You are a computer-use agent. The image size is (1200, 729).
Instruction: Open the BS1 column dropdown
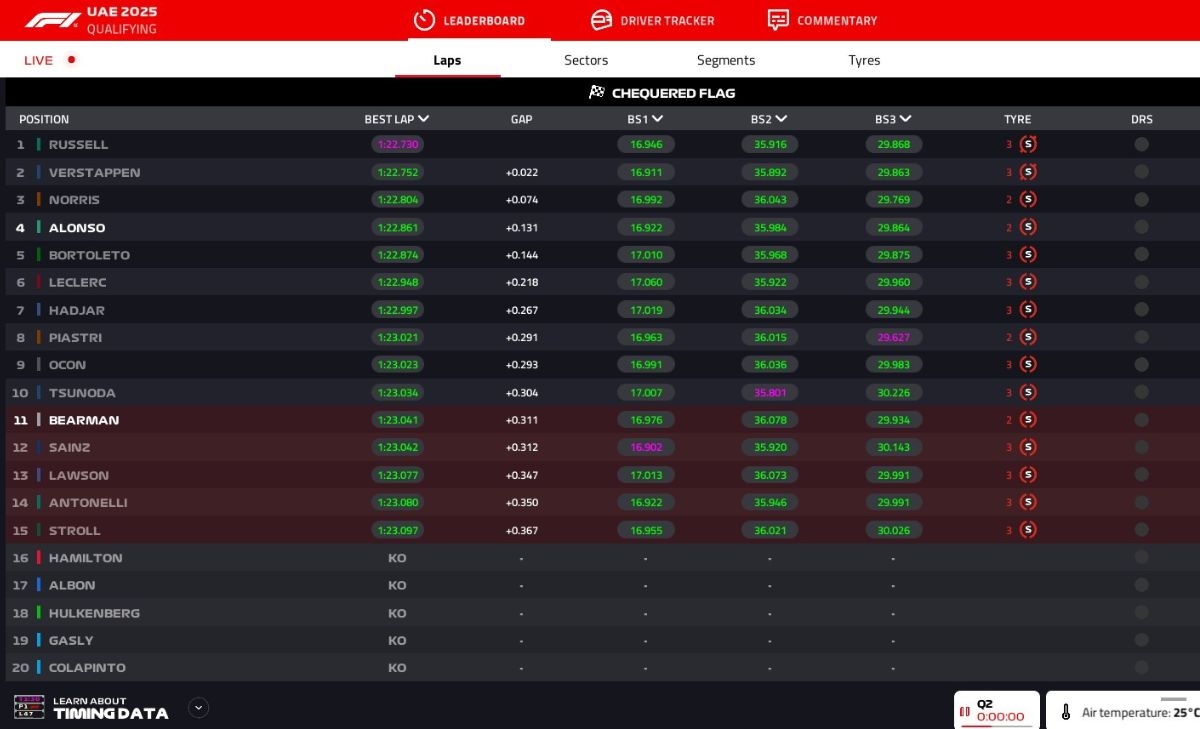(x=657, y=119)
